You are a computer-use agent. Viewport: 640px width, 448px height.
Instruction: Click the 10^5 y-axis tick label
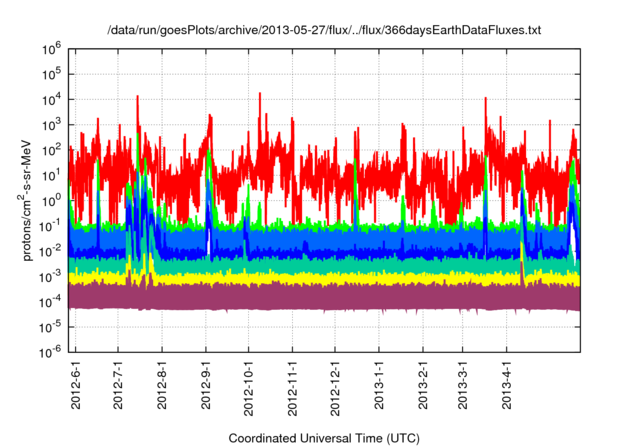point(51,75)
